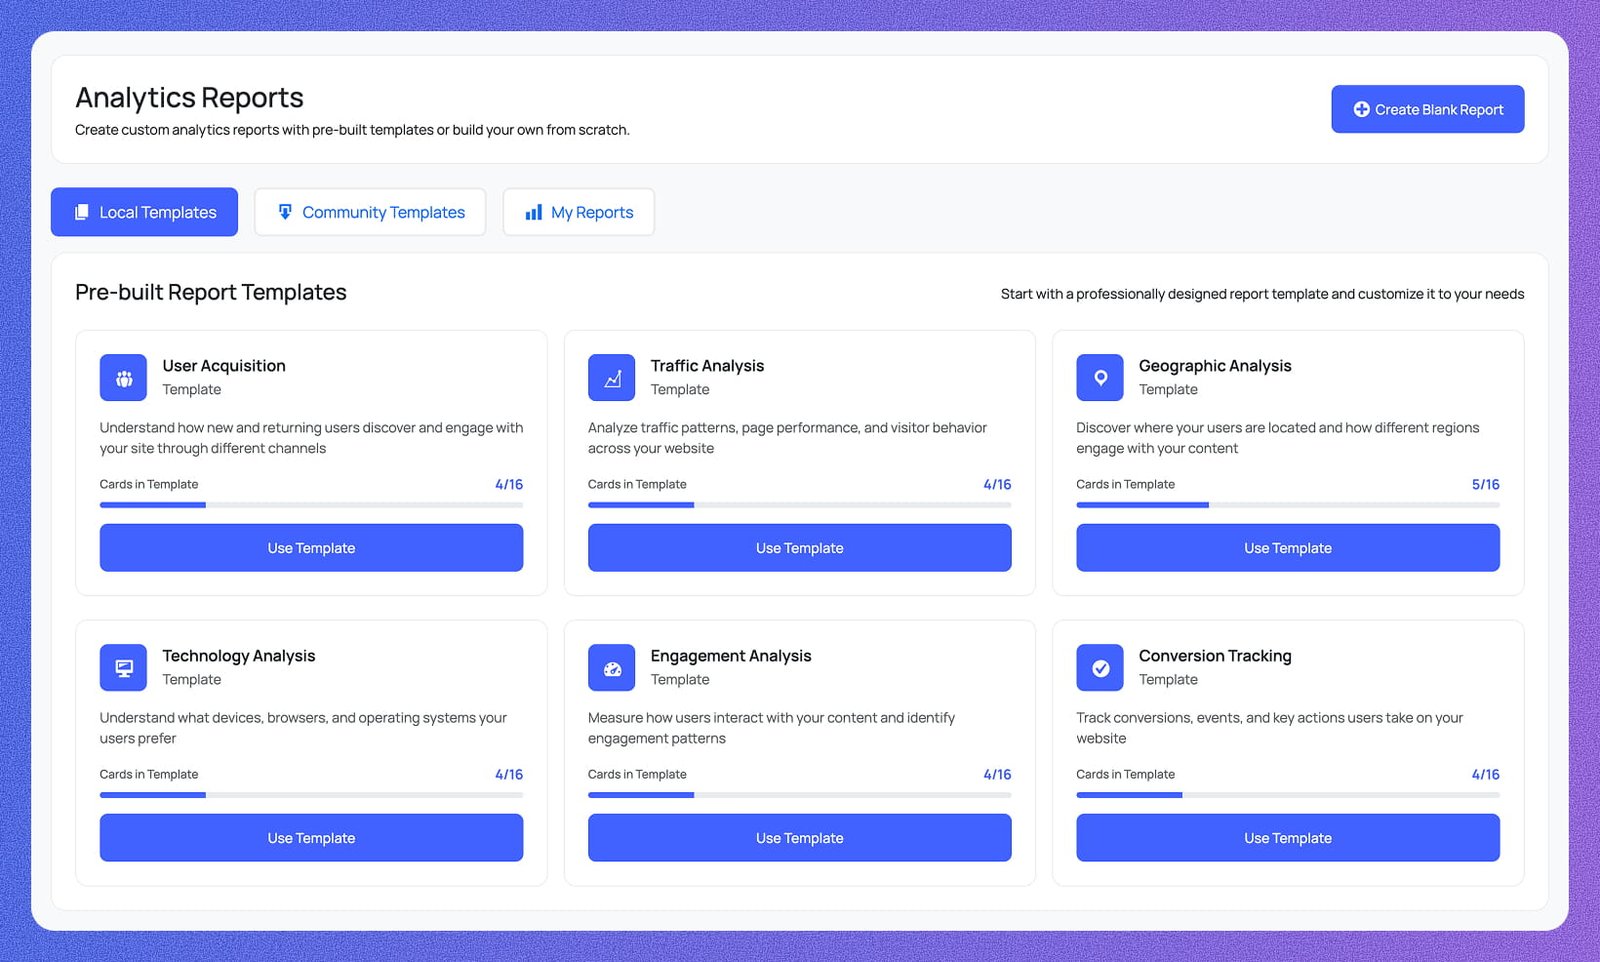Open the My Reports tab
Viewport: 1600px width, 962px height.
pyautogui.click(x=578, y=211)
